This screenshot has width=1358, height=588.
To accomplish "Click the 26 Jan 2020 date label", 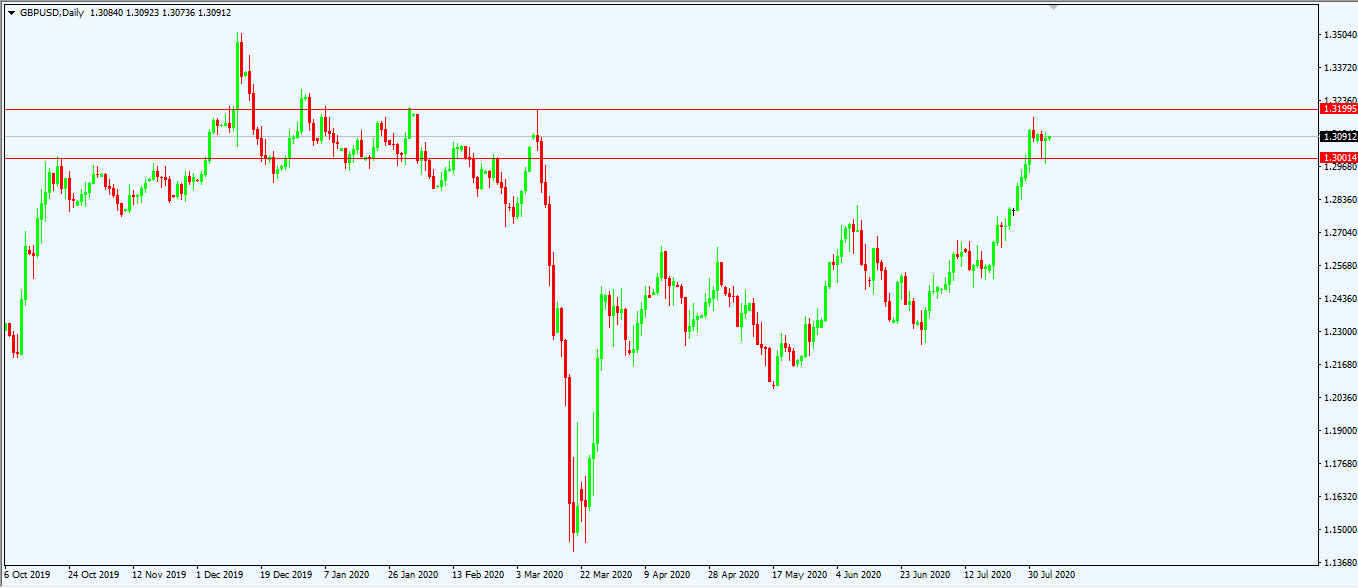I will [x=413, y=576].
